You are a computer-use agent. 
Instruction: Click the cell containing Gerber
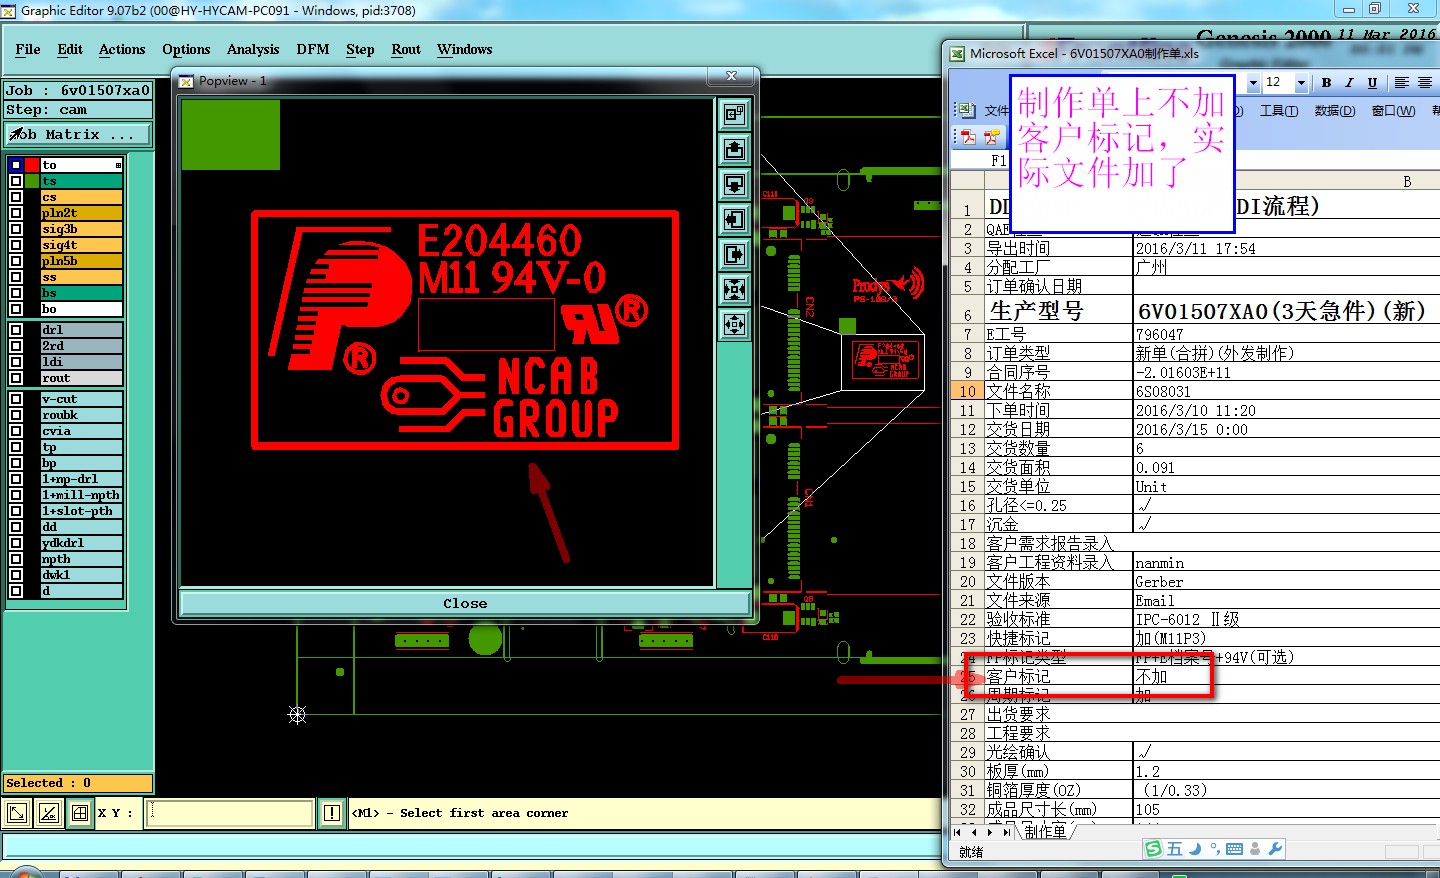1286,581
